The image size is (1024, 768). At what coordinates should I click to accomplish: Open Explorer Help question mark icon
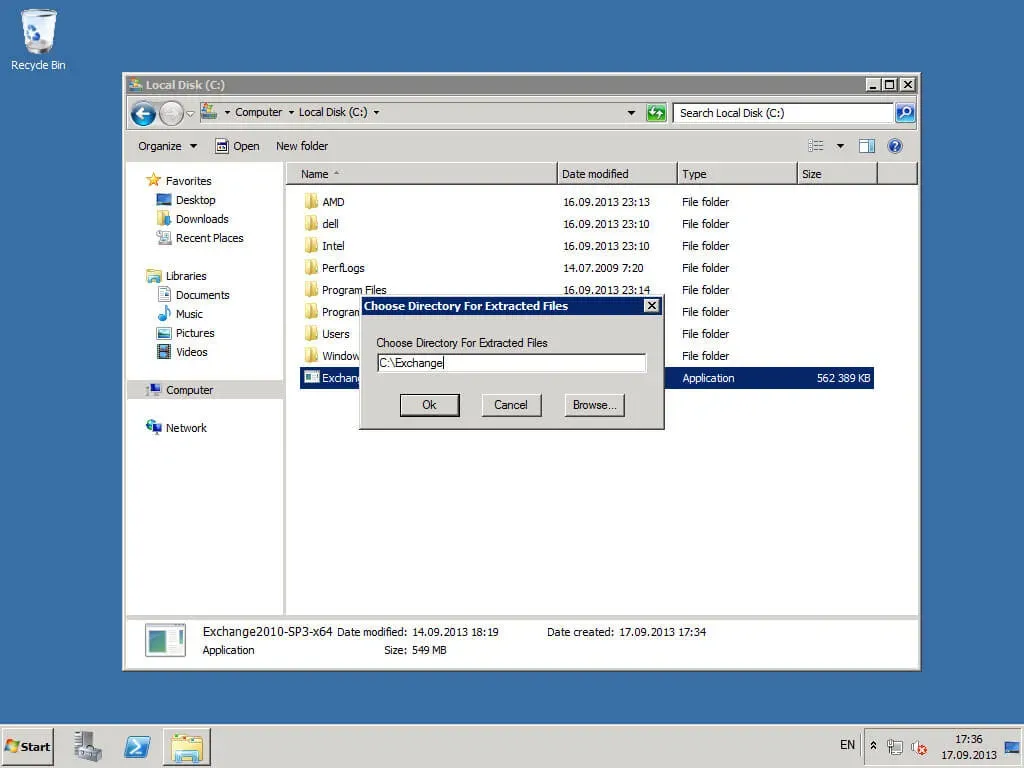(x=895, y=146)
